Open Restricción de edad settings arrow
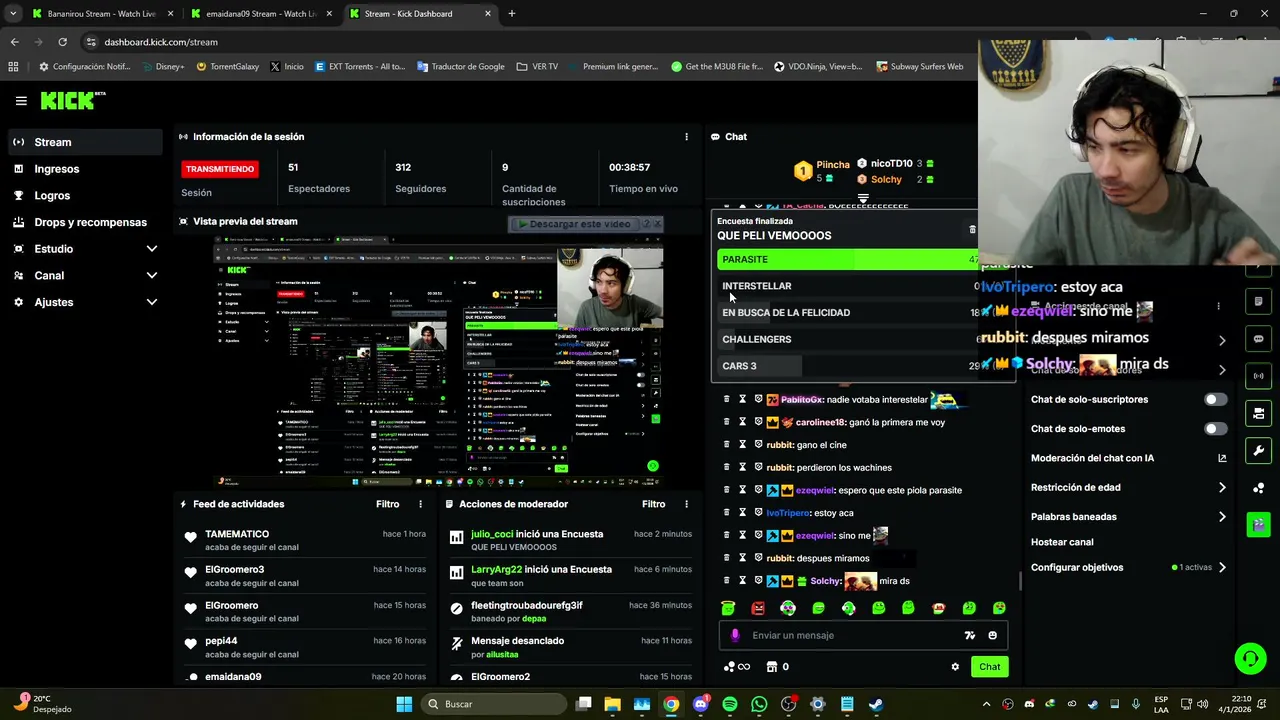The image size is (1280, 720). [1222, 488]
